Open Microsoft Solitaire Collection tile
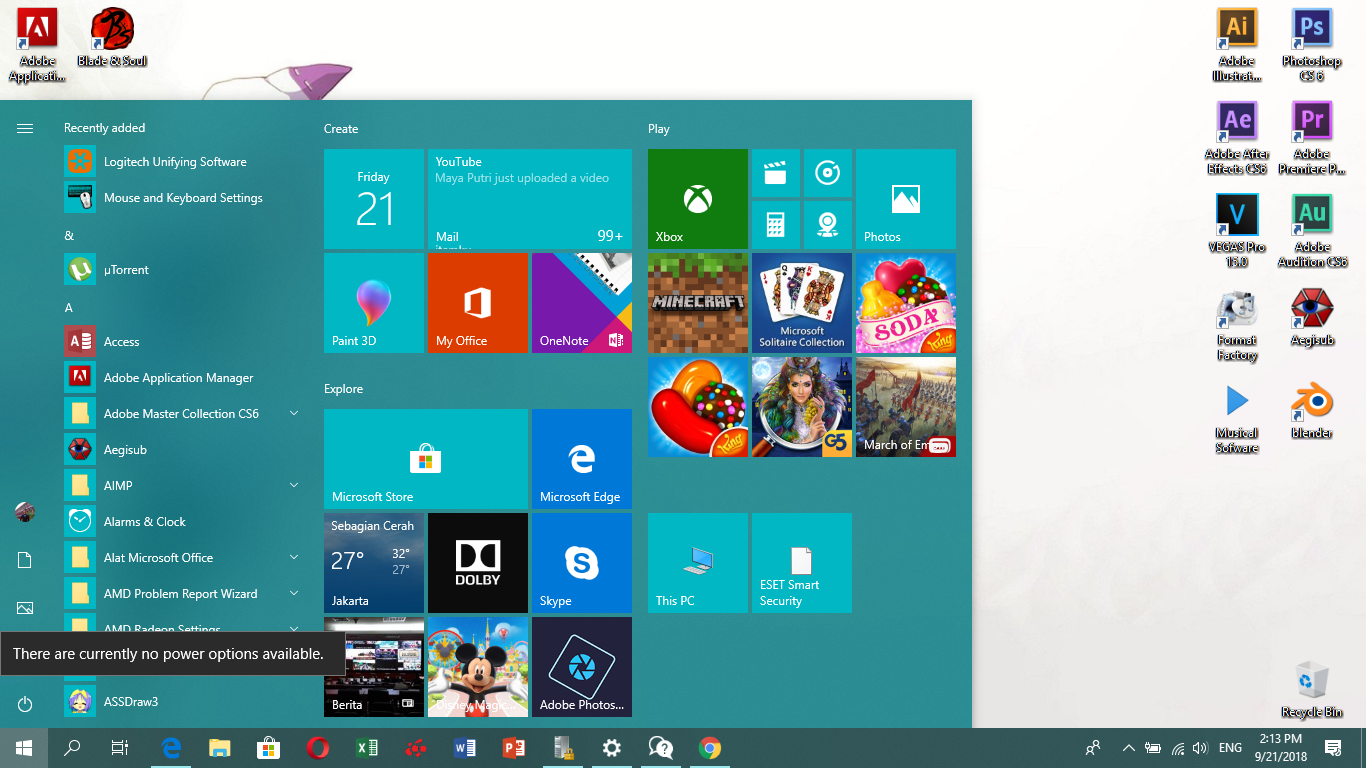This screenshot has height=768, width=1366. click(802, 303)
